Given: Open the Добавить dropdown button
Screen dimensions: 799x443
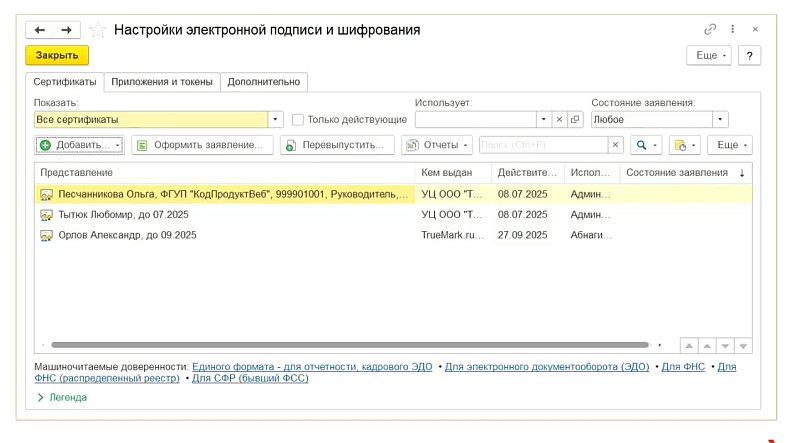Looking at the screenshot, I should [x=79, y=145].
